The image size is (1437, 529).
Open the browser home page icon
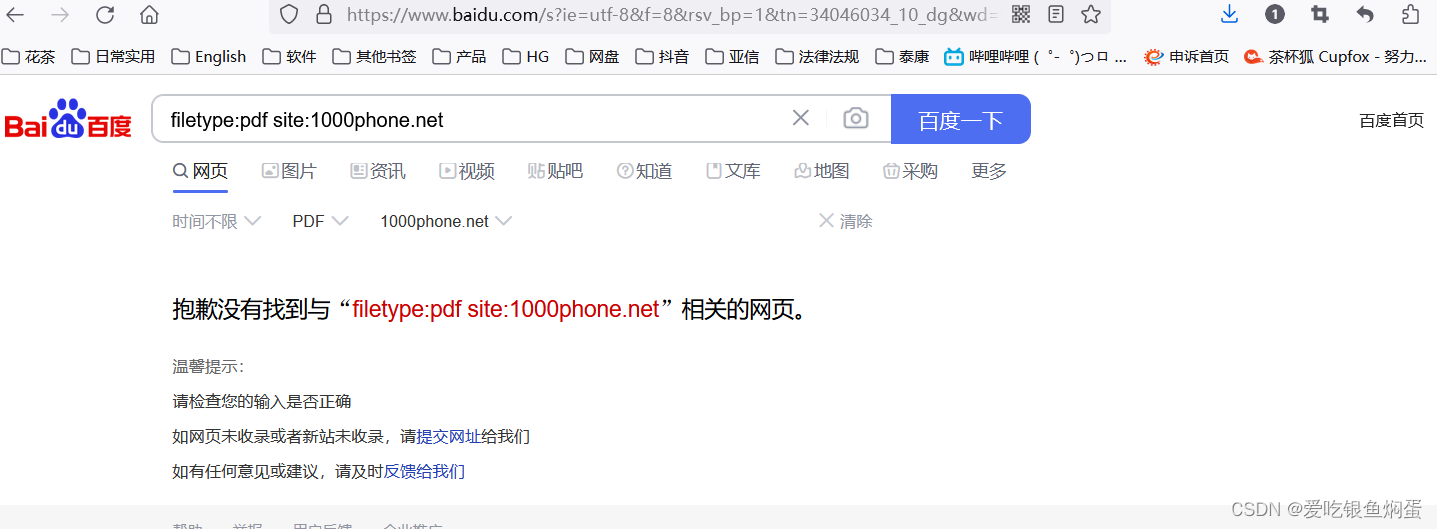pyautogui.click(x=149, y=14)
